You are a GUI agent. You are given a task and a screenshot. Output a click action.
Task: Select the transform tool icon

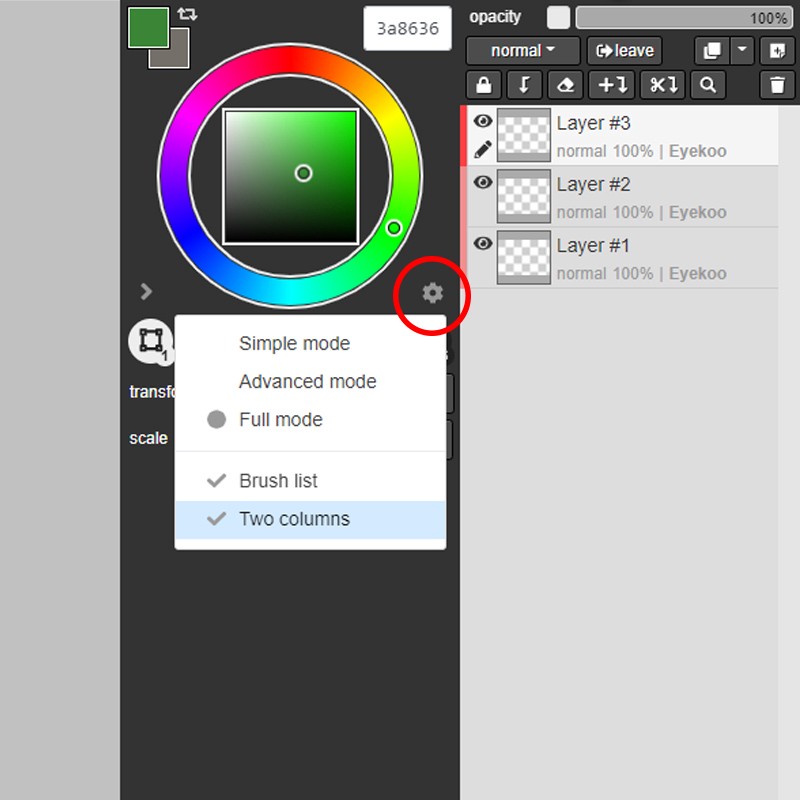(150, 341)
